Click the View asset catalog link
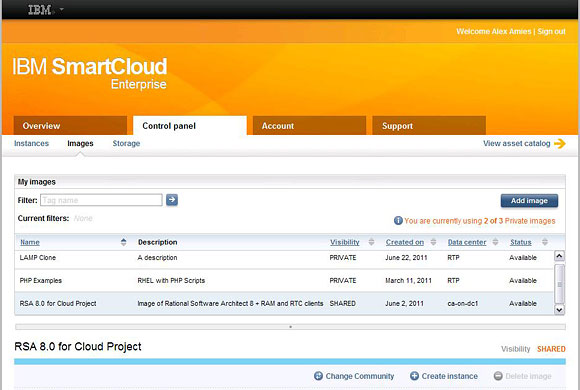Viewport: 580px width, 390px height. [516, 144]
